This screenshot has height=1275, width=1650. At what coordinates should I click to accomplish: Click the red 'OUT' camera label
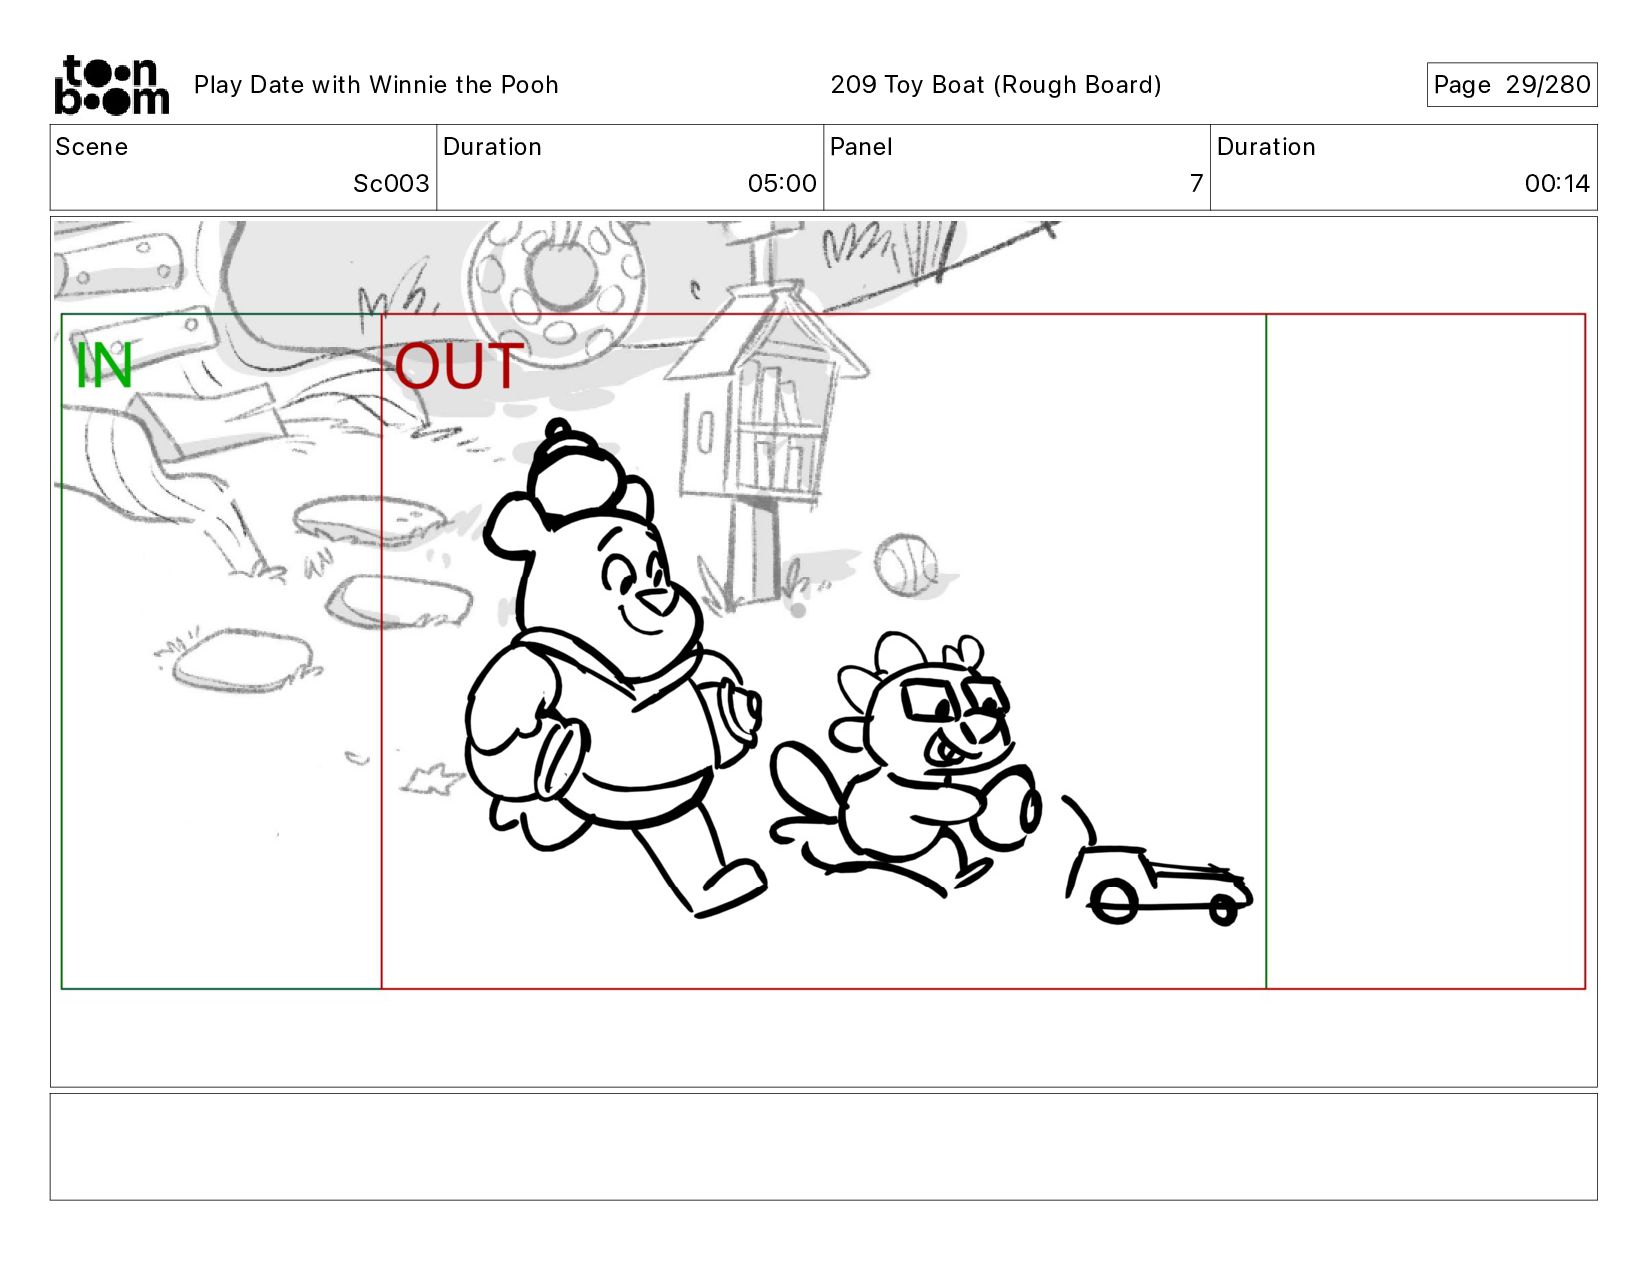point(459,366)
